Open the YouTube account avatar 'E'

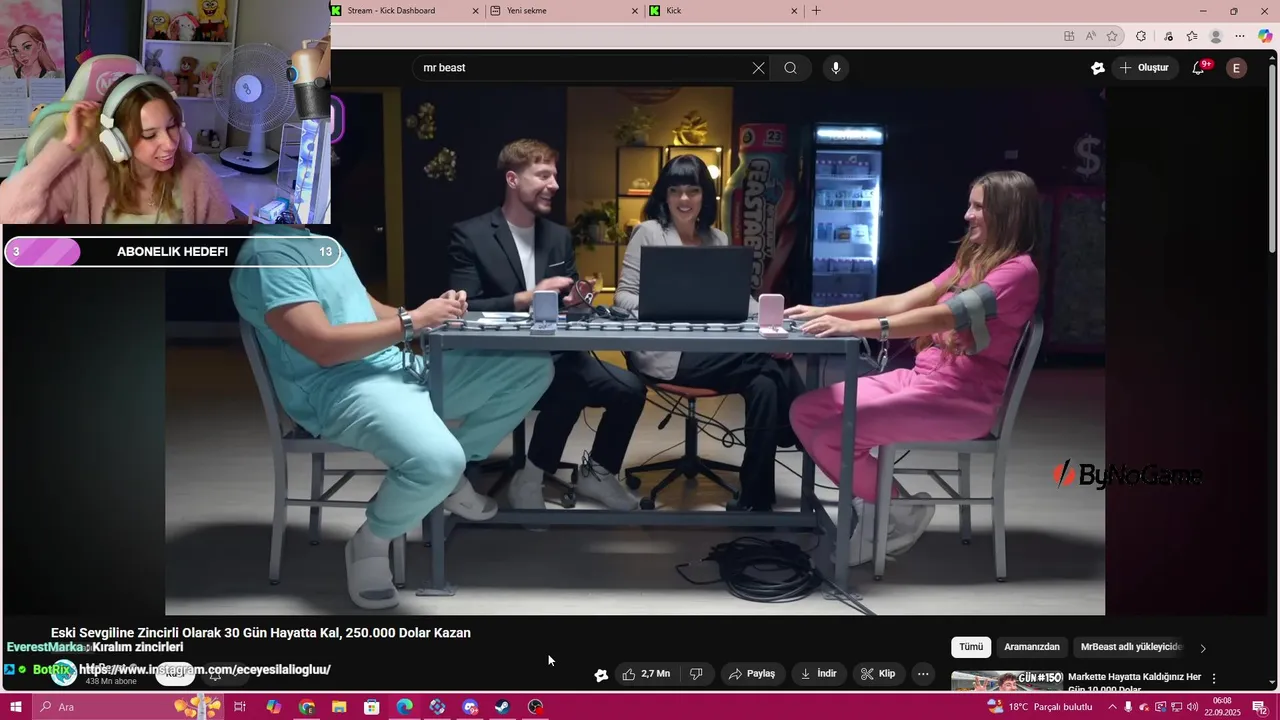[1237, 68]
